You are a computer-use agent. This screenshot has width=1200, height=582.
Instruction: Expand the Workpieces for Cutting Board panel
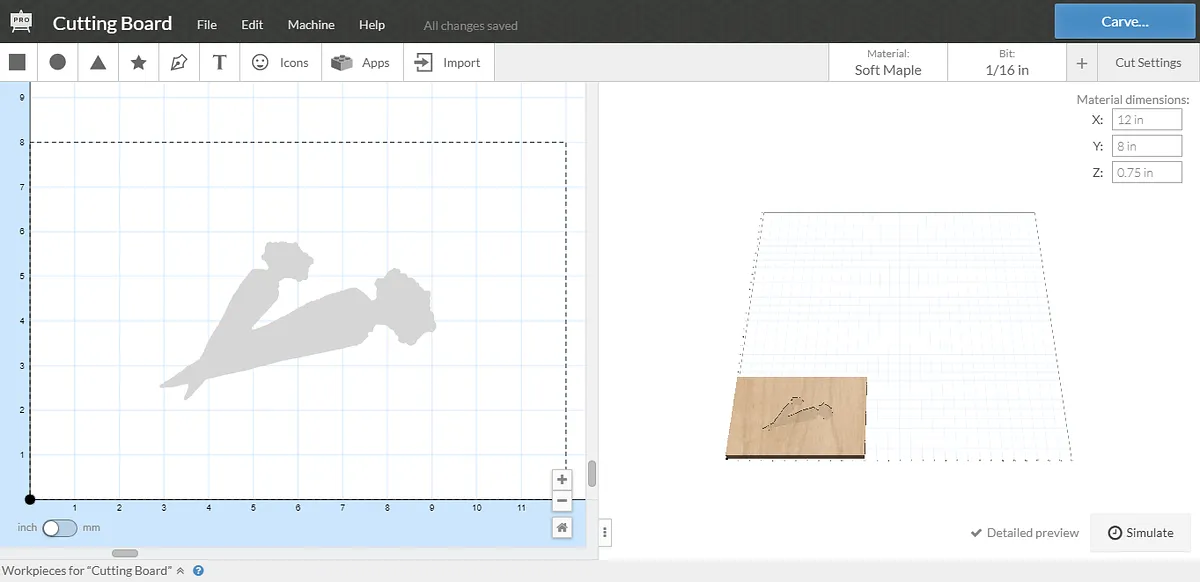click(181, 571)
